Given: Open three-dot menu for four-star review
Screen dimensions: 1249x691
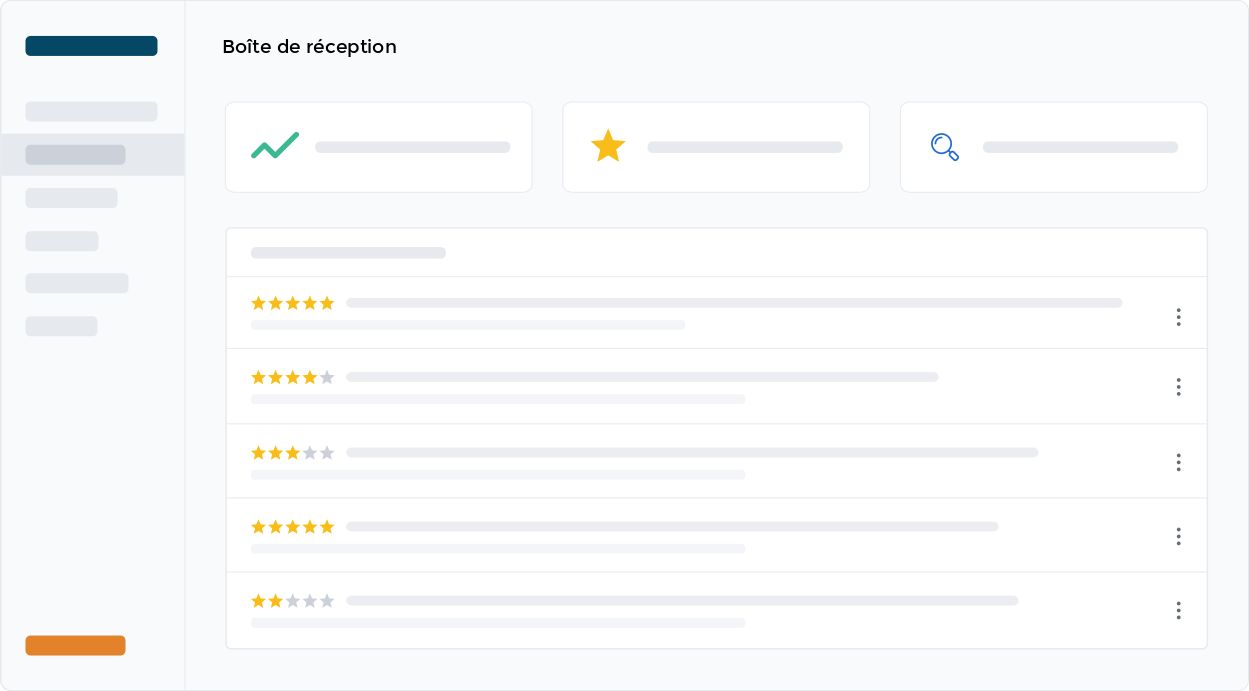Looking at the screenshot, I should [x=1178, y=387].
